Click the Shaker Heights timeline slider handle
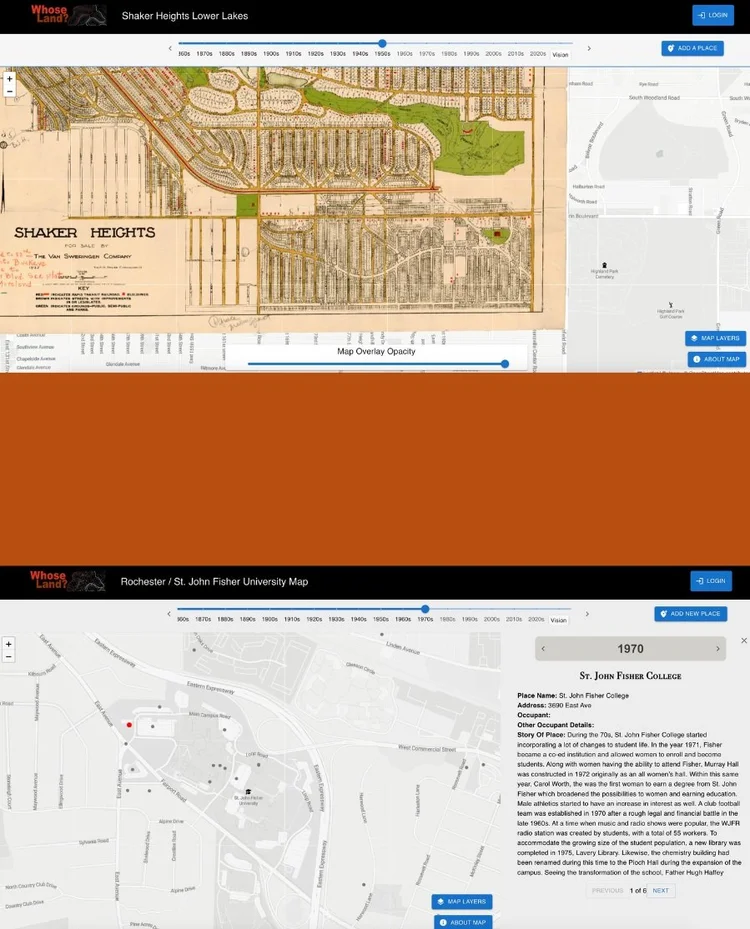750x929 pixels. pos(382,43)
